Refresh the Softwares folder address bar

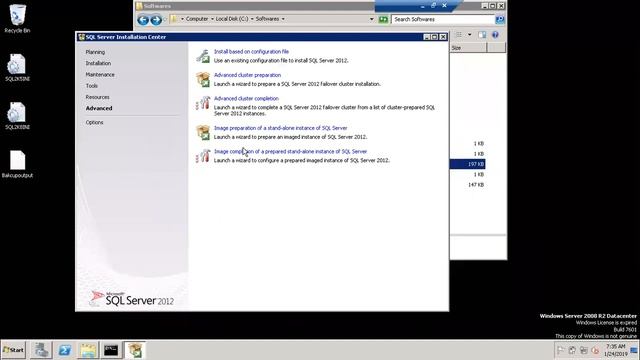click(x=383, y=19)
